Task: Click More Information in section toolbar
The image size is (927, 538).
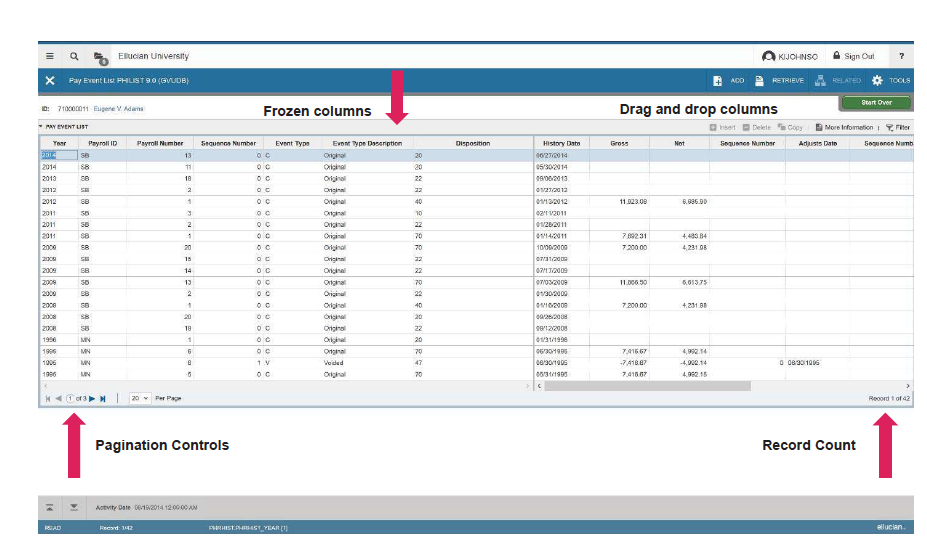Action: coord(844,128)
